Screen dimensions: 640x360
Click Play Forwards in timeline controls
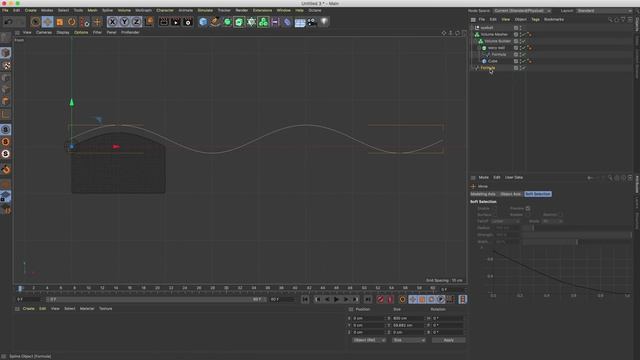point(336,299)
